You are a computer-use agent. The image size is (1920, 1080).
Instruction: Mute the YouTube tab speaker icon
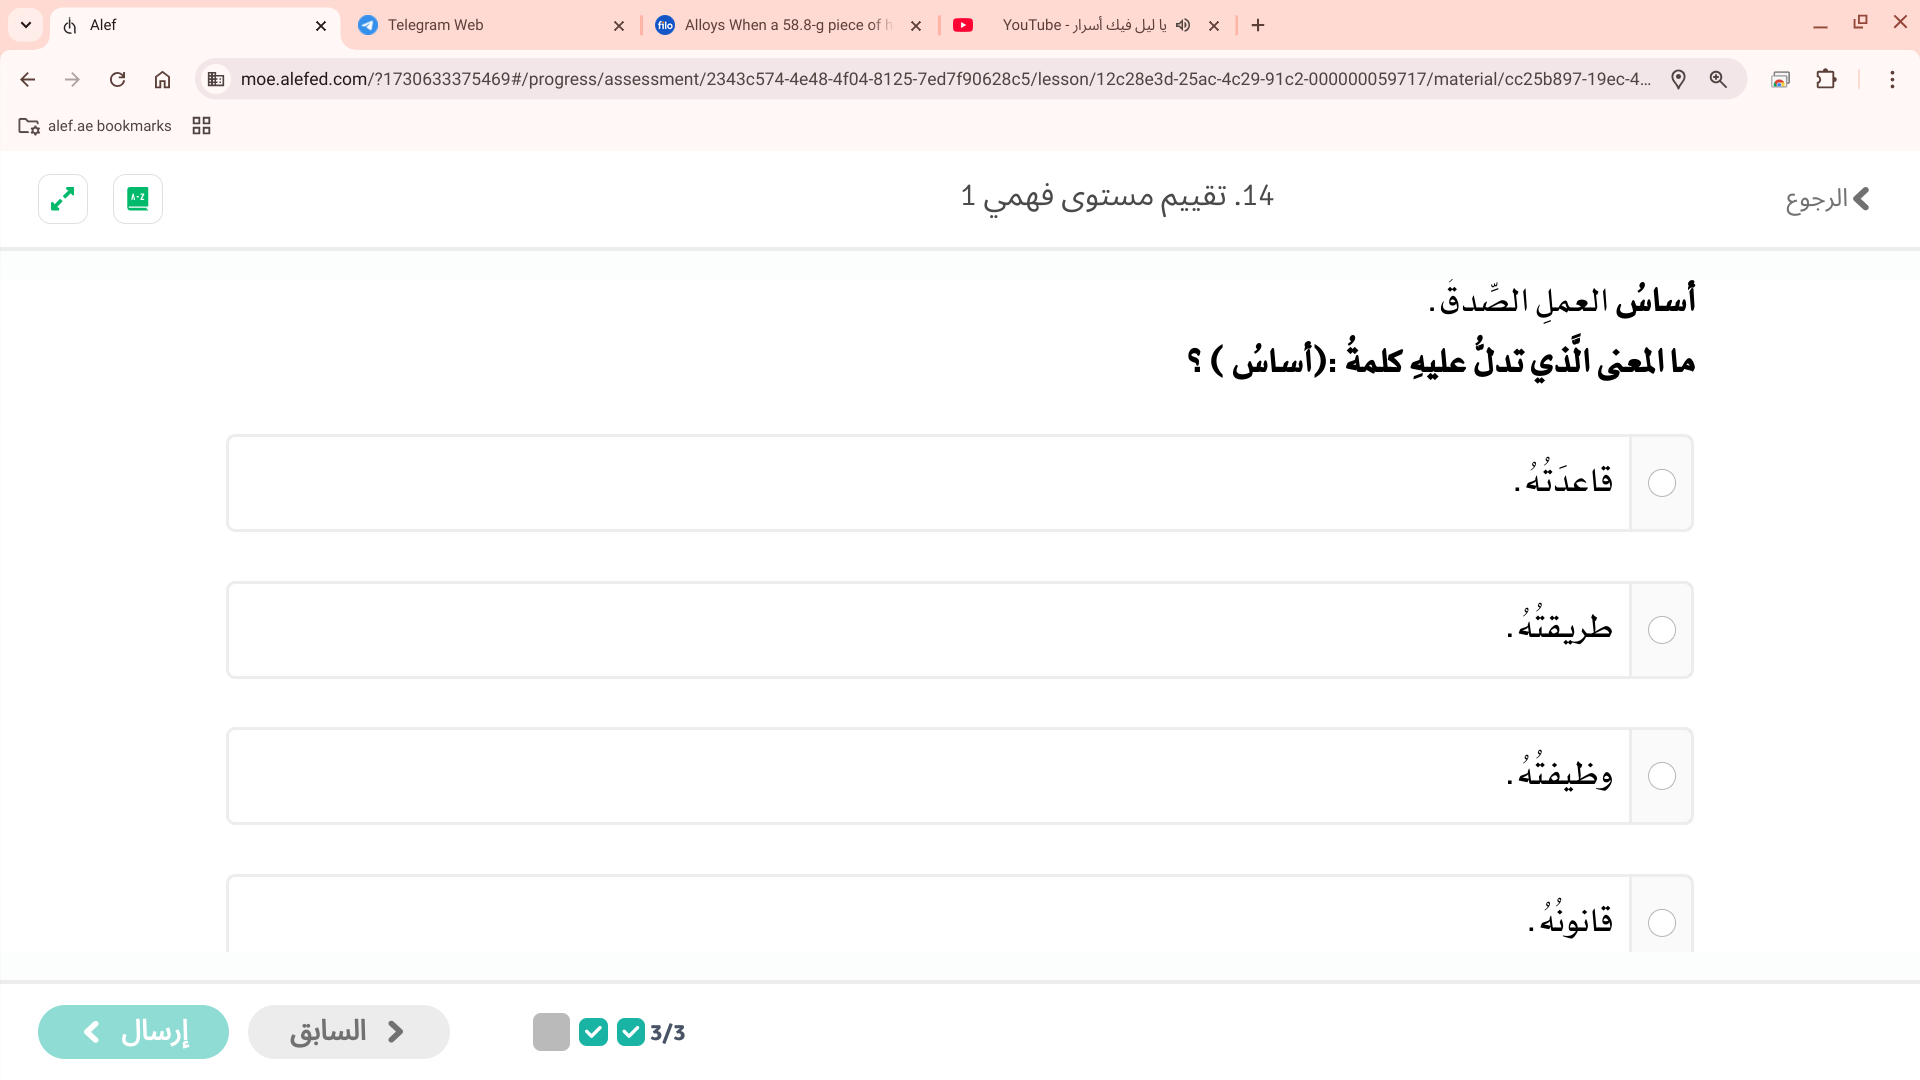point(1183,25)
